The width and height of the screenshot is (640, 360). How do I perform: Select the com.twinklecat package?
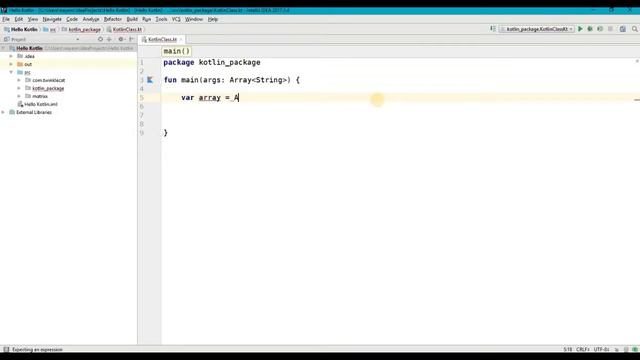[x=48, y=80]
